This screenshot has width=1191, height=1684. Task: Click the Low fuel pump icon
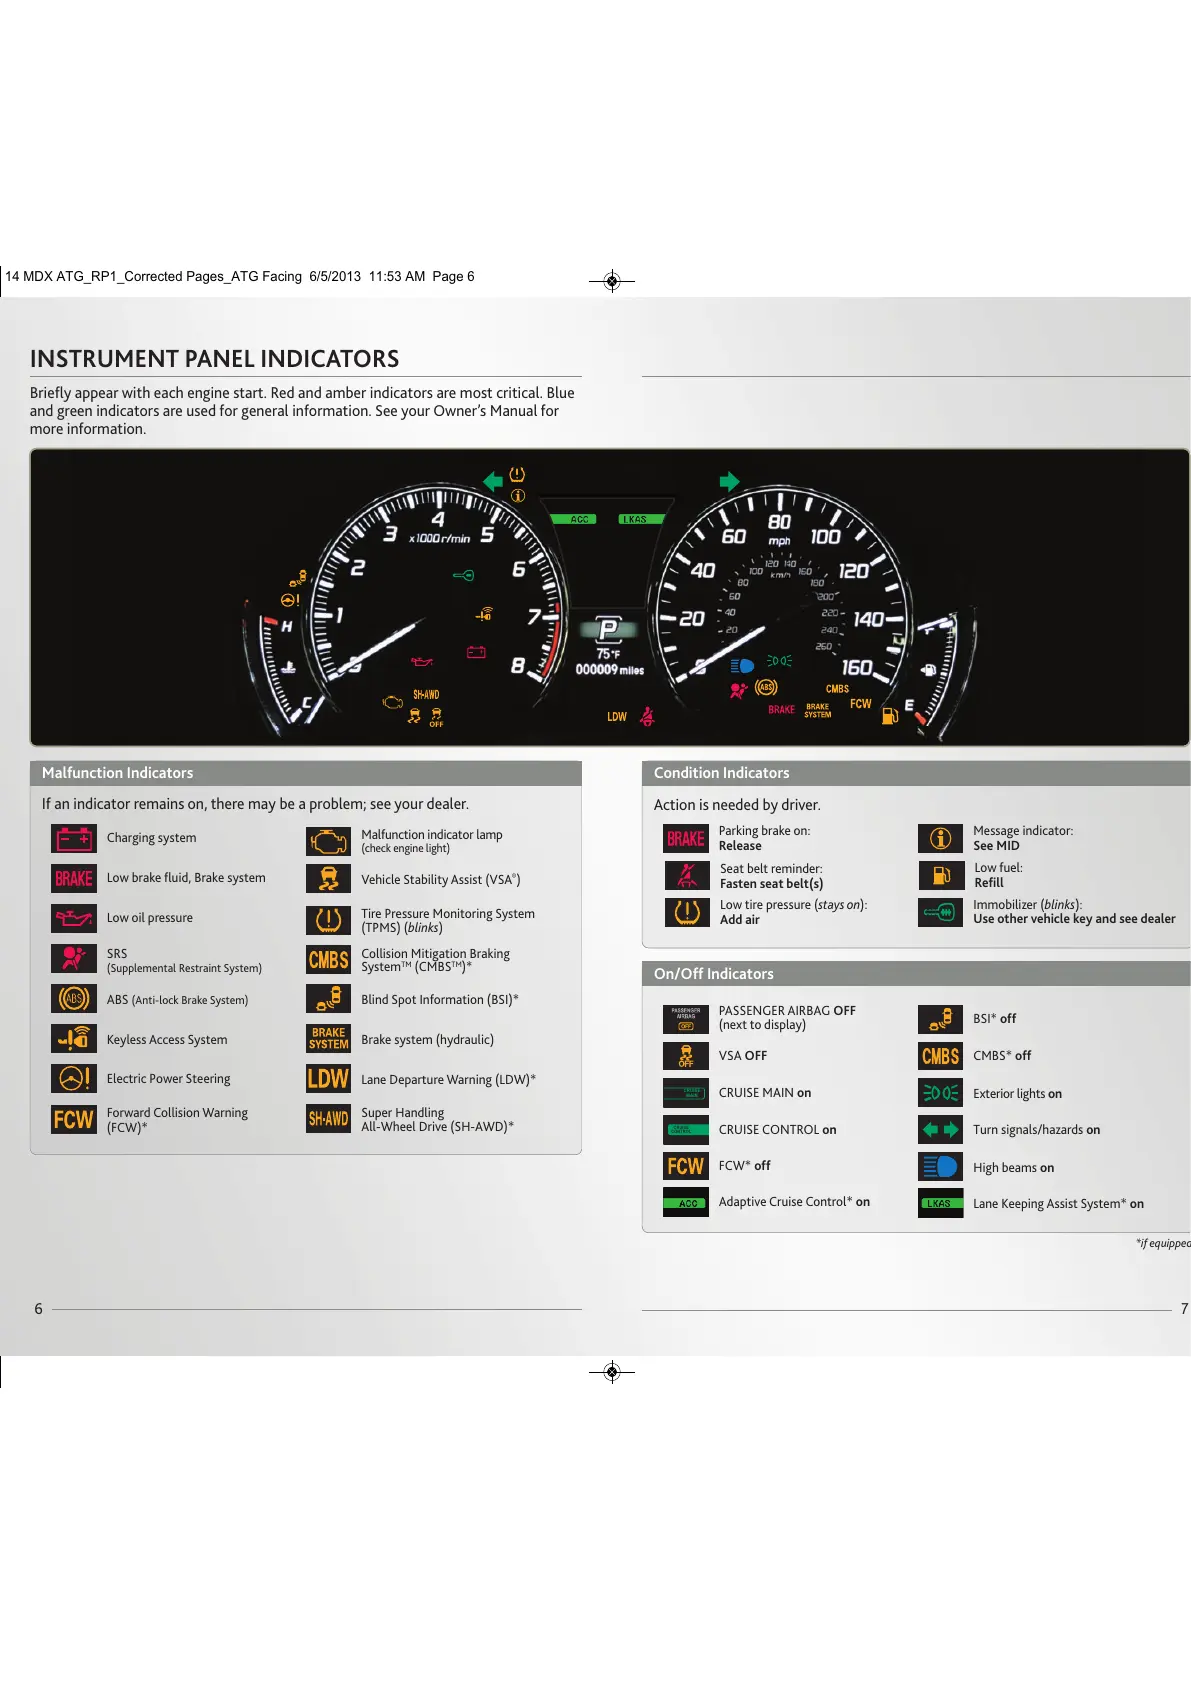[940, 876]
